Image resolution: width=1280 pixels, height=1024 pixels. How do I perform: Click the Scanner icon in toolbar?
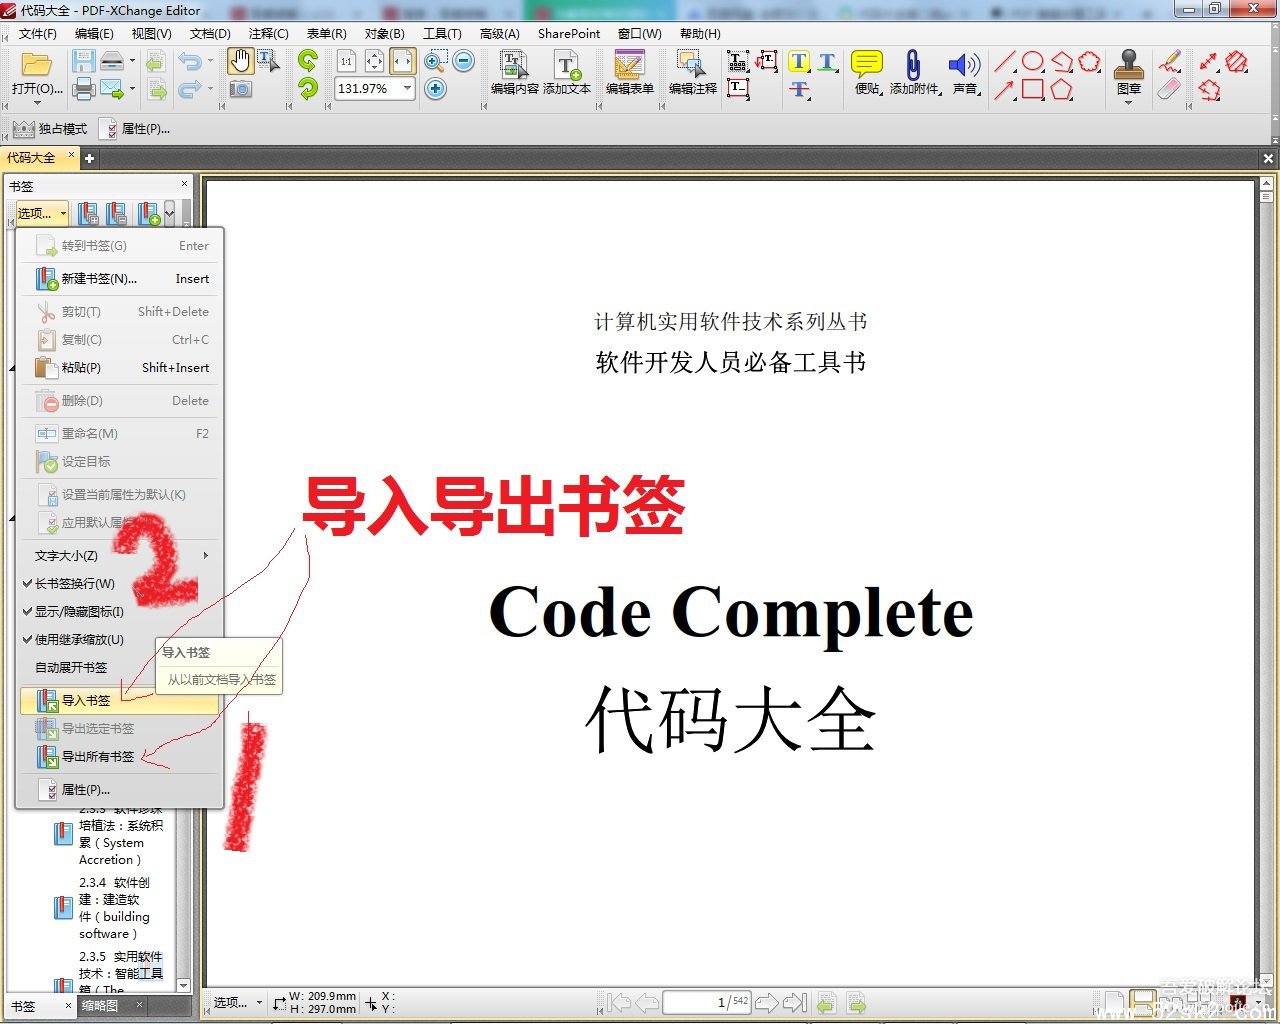[x=112, y=62]
